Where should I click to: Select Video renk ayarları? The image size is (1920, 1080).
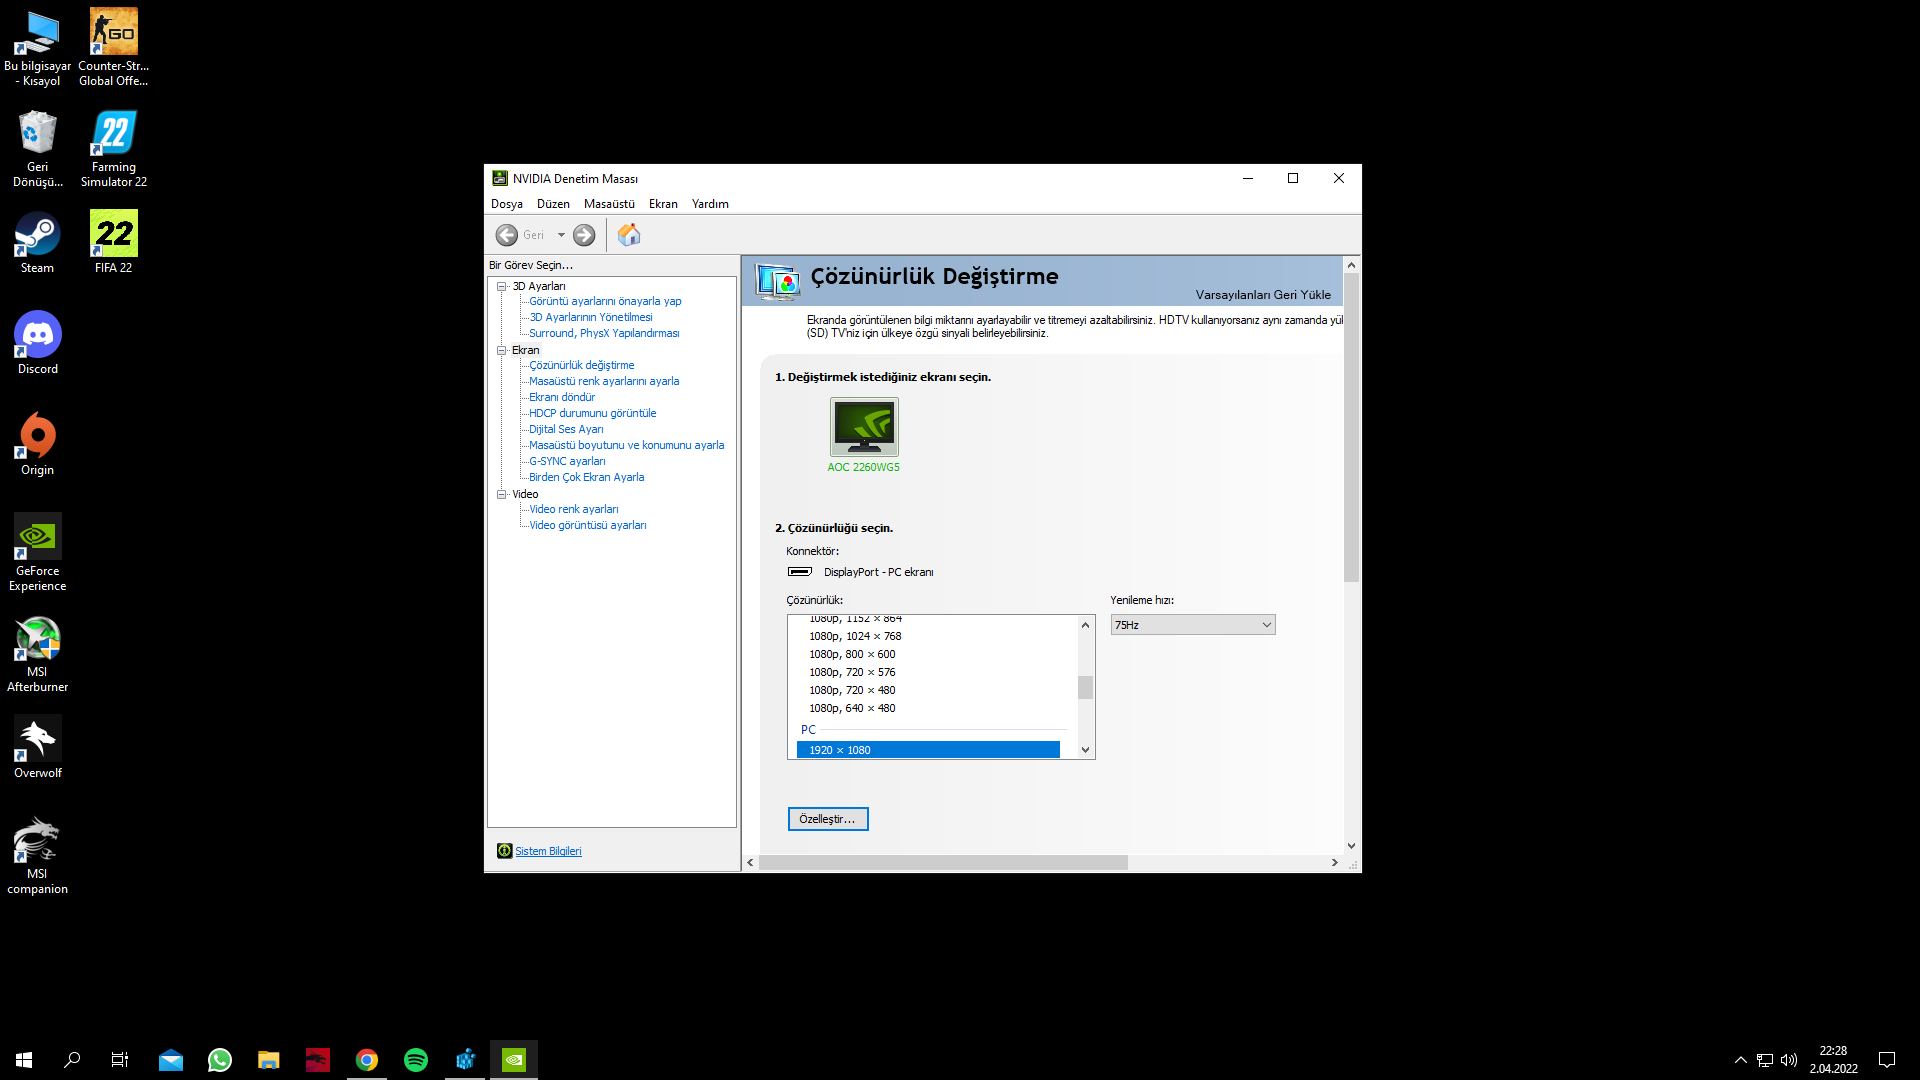coord(573,509)
